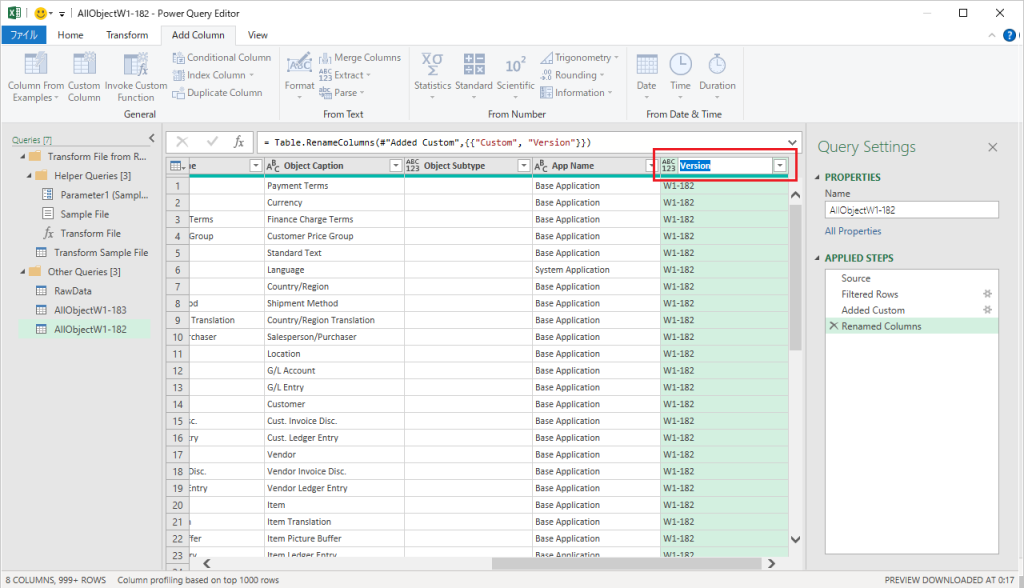Viewport: 1024px width, 588px height.
Task: Open the Rounding dropdown
Action: pyautogui.click(x=572, y=75)
